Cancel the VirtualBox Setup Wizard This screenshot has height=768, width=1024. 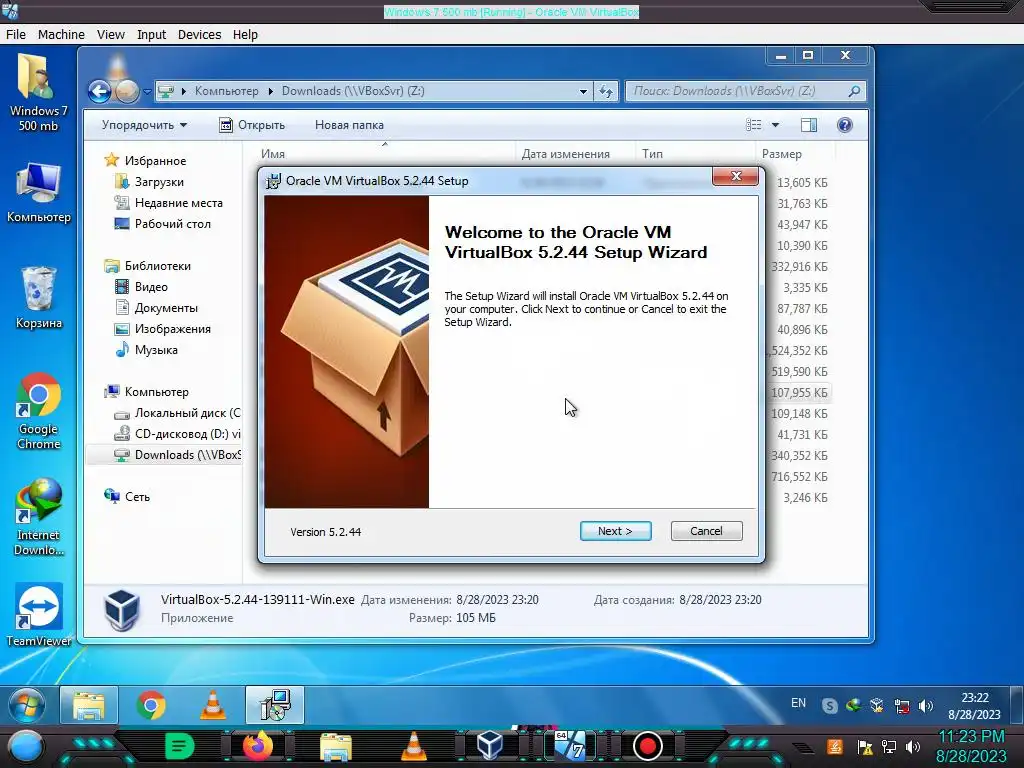pos(706,531)
